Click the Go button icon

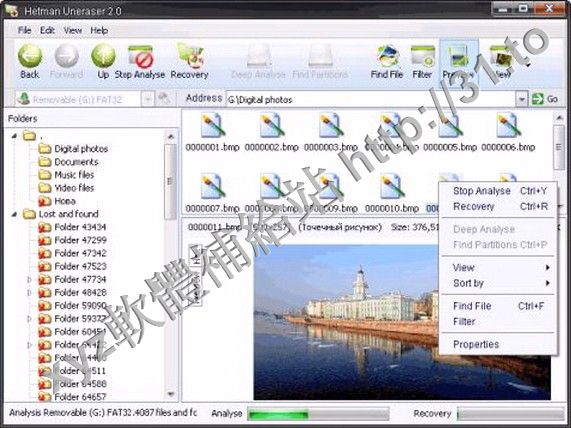[537, 99]
